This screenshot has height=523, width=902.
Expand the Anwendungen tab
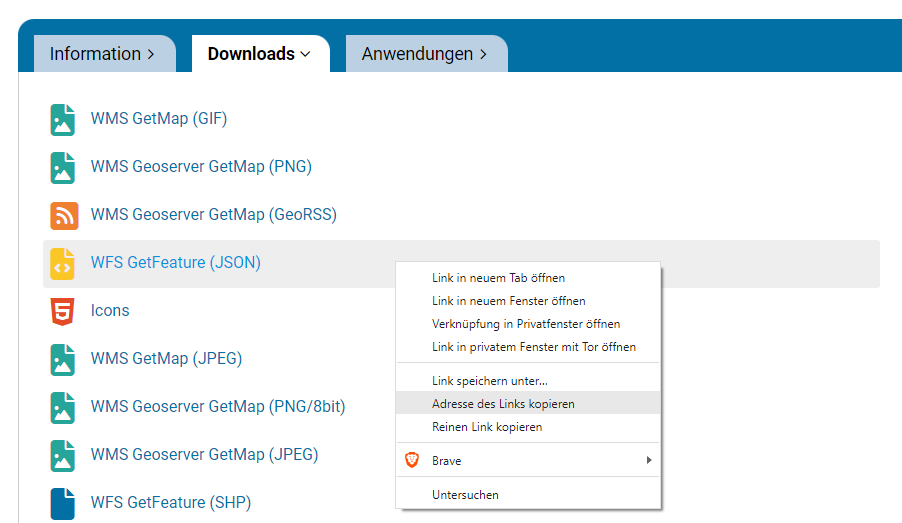pos(424,54)
